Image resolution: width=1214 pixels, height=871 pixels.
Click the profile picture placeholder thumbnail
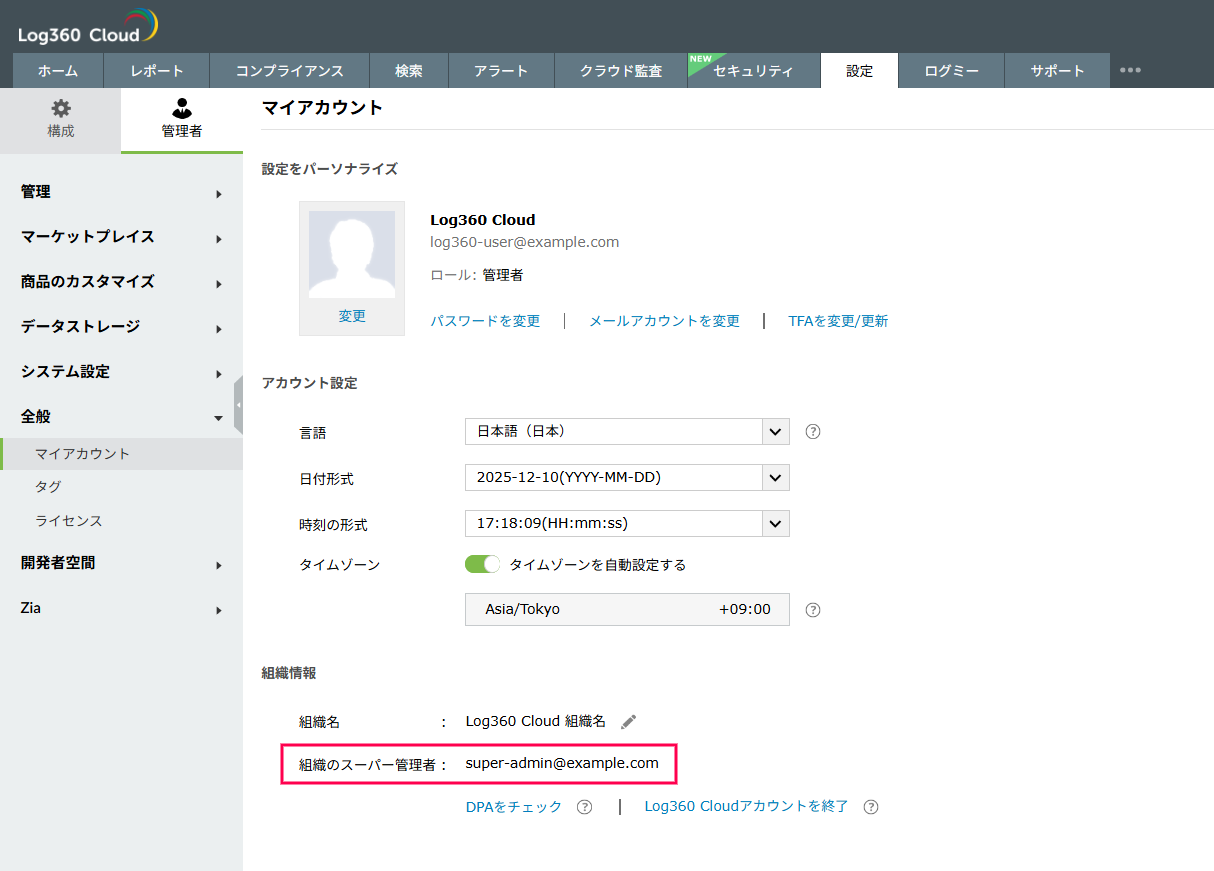[351, 254]
